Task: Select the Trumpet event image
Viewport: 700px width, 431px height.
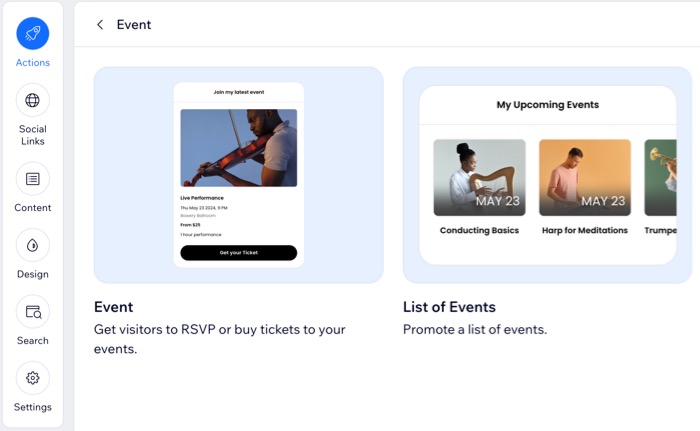Action: pyautogui.click(x=661, y=177)
